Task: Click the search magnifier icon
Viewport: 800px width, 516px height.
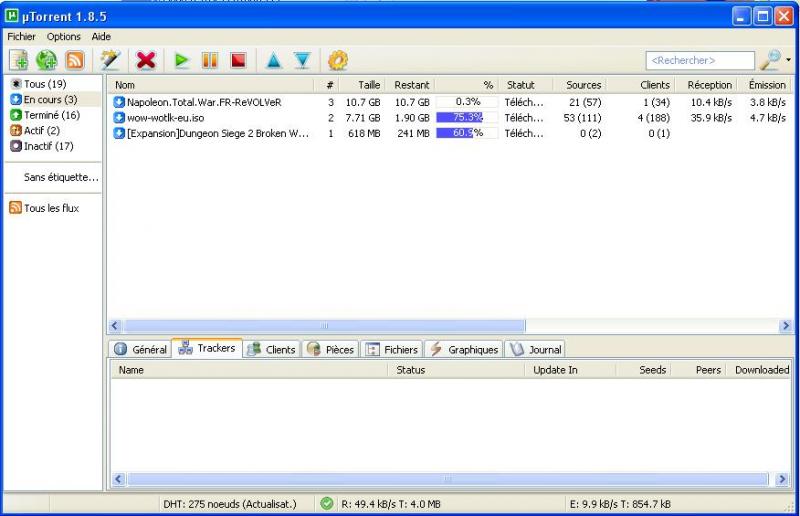Action: tap(770, 60)
